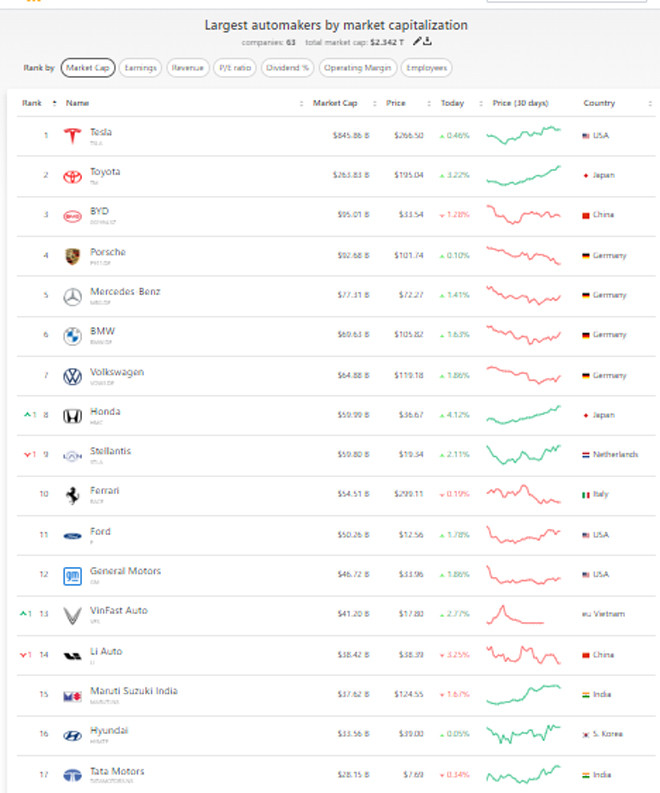660x793 pixels.
Task: Open the Volkswagen company link
Action: pos(117,372)
